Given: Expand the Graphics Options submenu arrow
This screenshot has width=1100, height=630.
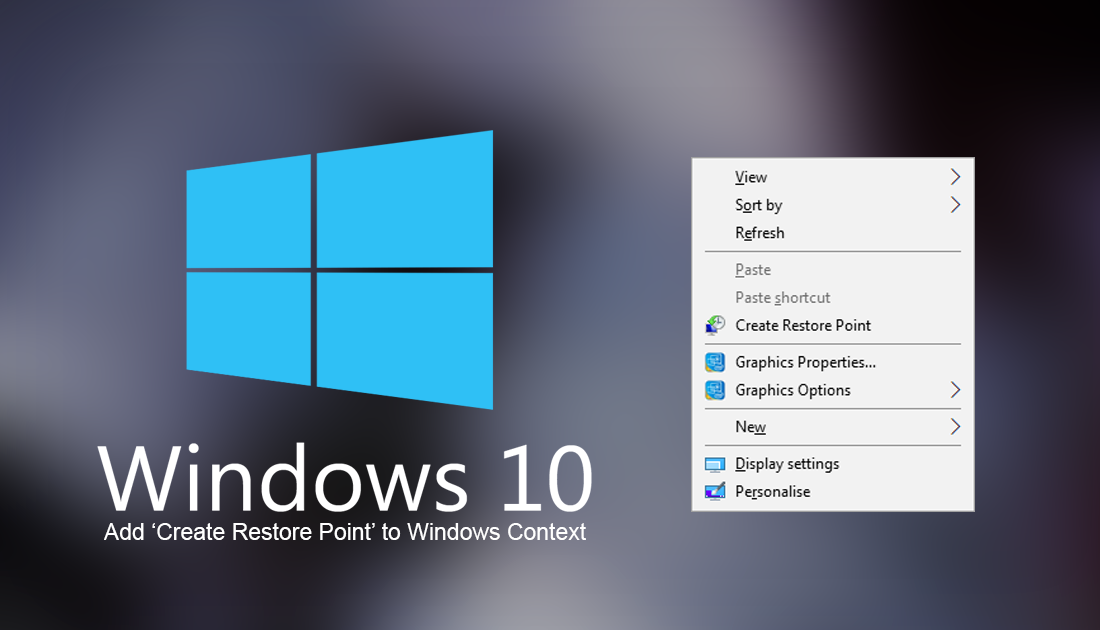Looking at the screenshot, I should click(955, 390).
